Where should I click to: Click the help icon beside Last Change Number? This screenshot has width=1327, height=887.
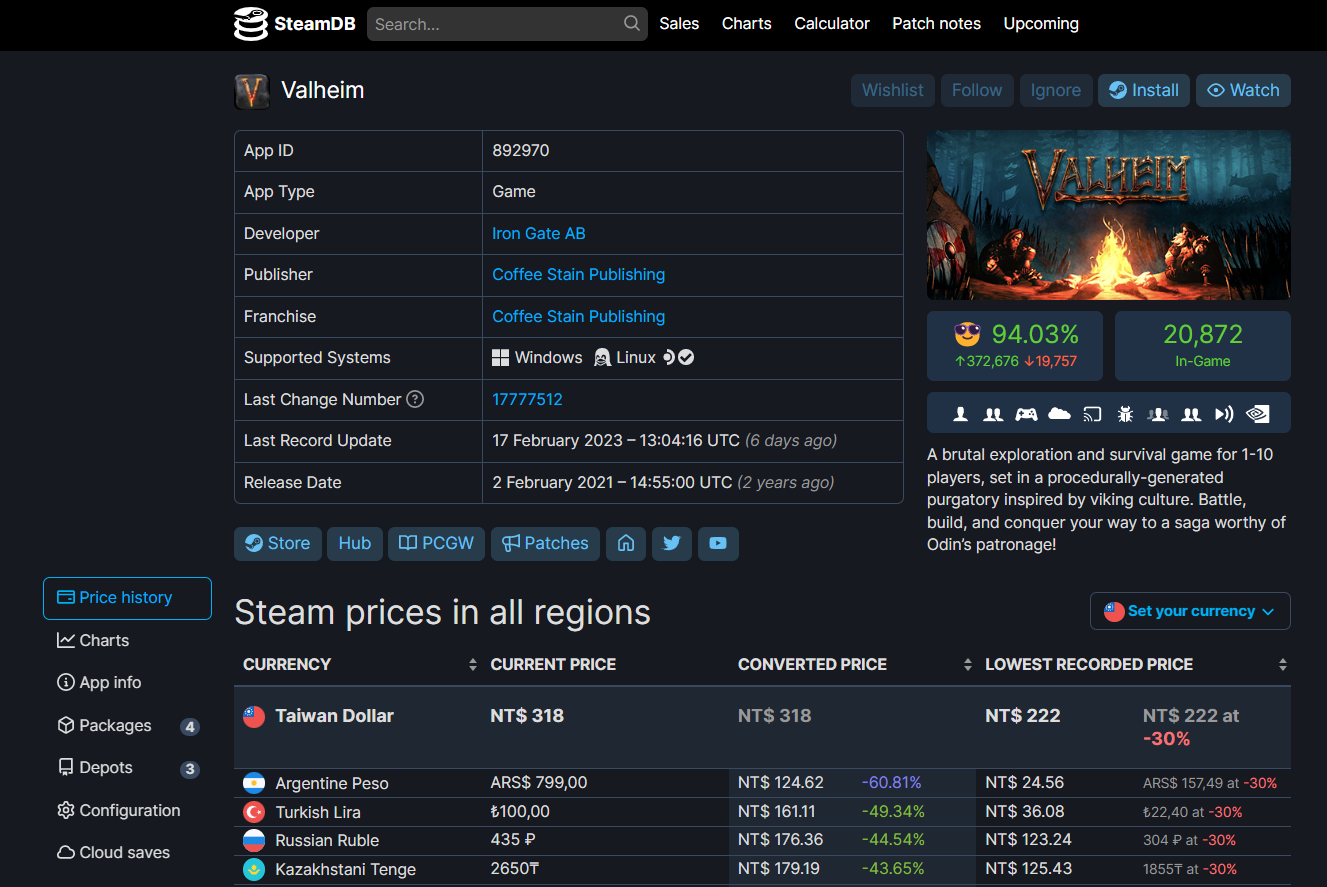tap(415, 399)
